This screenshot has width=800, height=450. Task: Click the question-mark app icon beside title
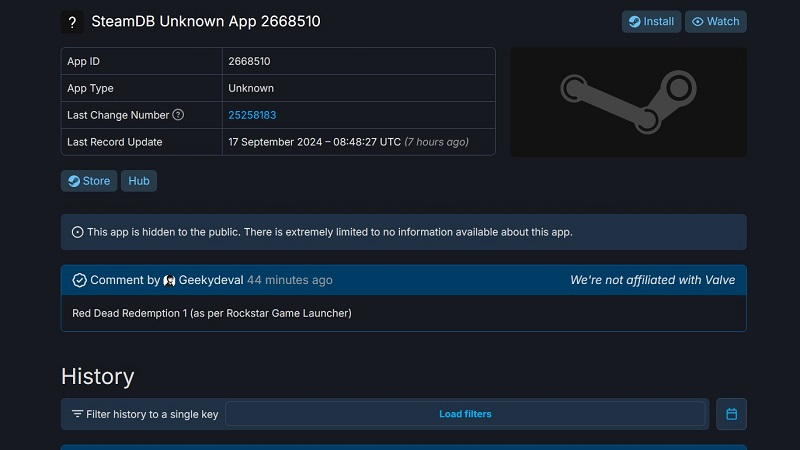coord(72,21)
